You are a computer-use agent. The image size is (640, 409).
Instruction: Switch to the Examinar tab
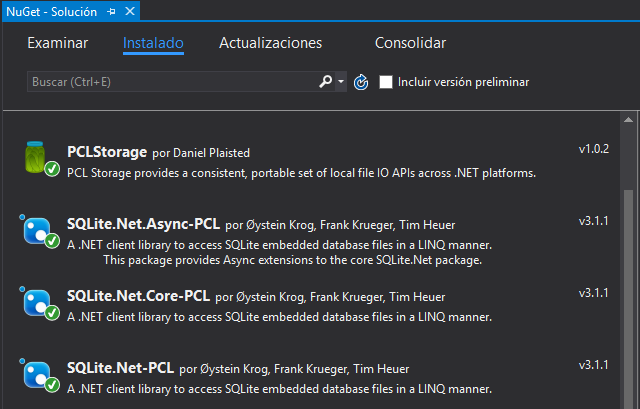pos(58,43)
